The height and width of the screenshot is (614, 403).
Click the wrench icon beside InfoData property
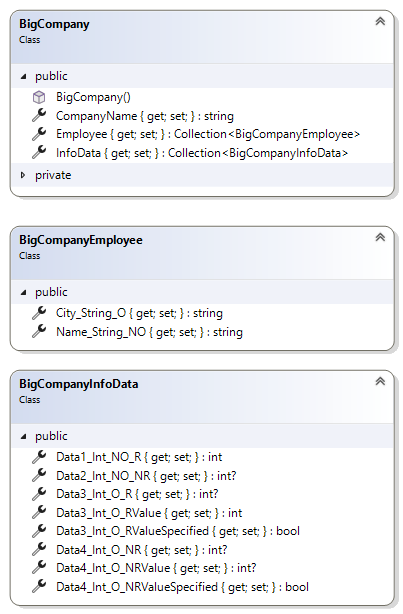click(39, 152)
